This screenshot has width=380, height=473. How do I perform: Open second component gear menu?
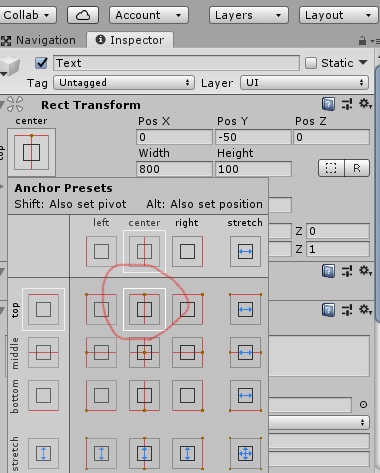(365, 270)
